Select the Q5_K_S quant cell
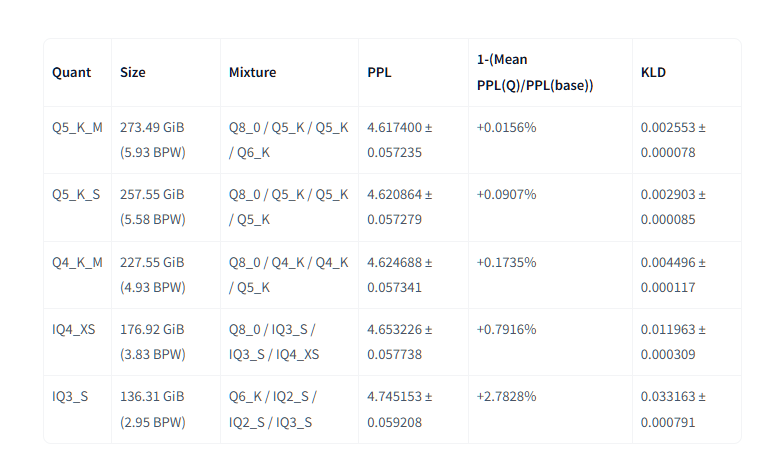Image resolution: width=772 pixels, height=466 pixels. [x=76, y=195]
